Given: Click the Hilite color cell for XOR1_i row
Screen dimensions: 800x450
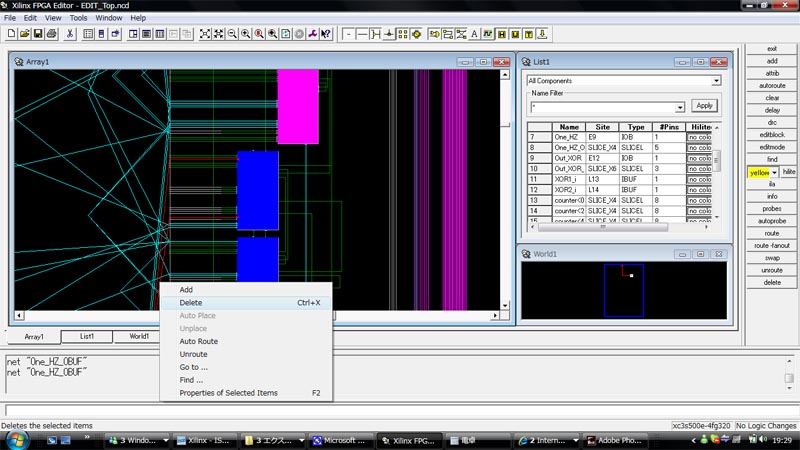Looking at the screenshot, I should pyautogui.click(x=699, y=179).
